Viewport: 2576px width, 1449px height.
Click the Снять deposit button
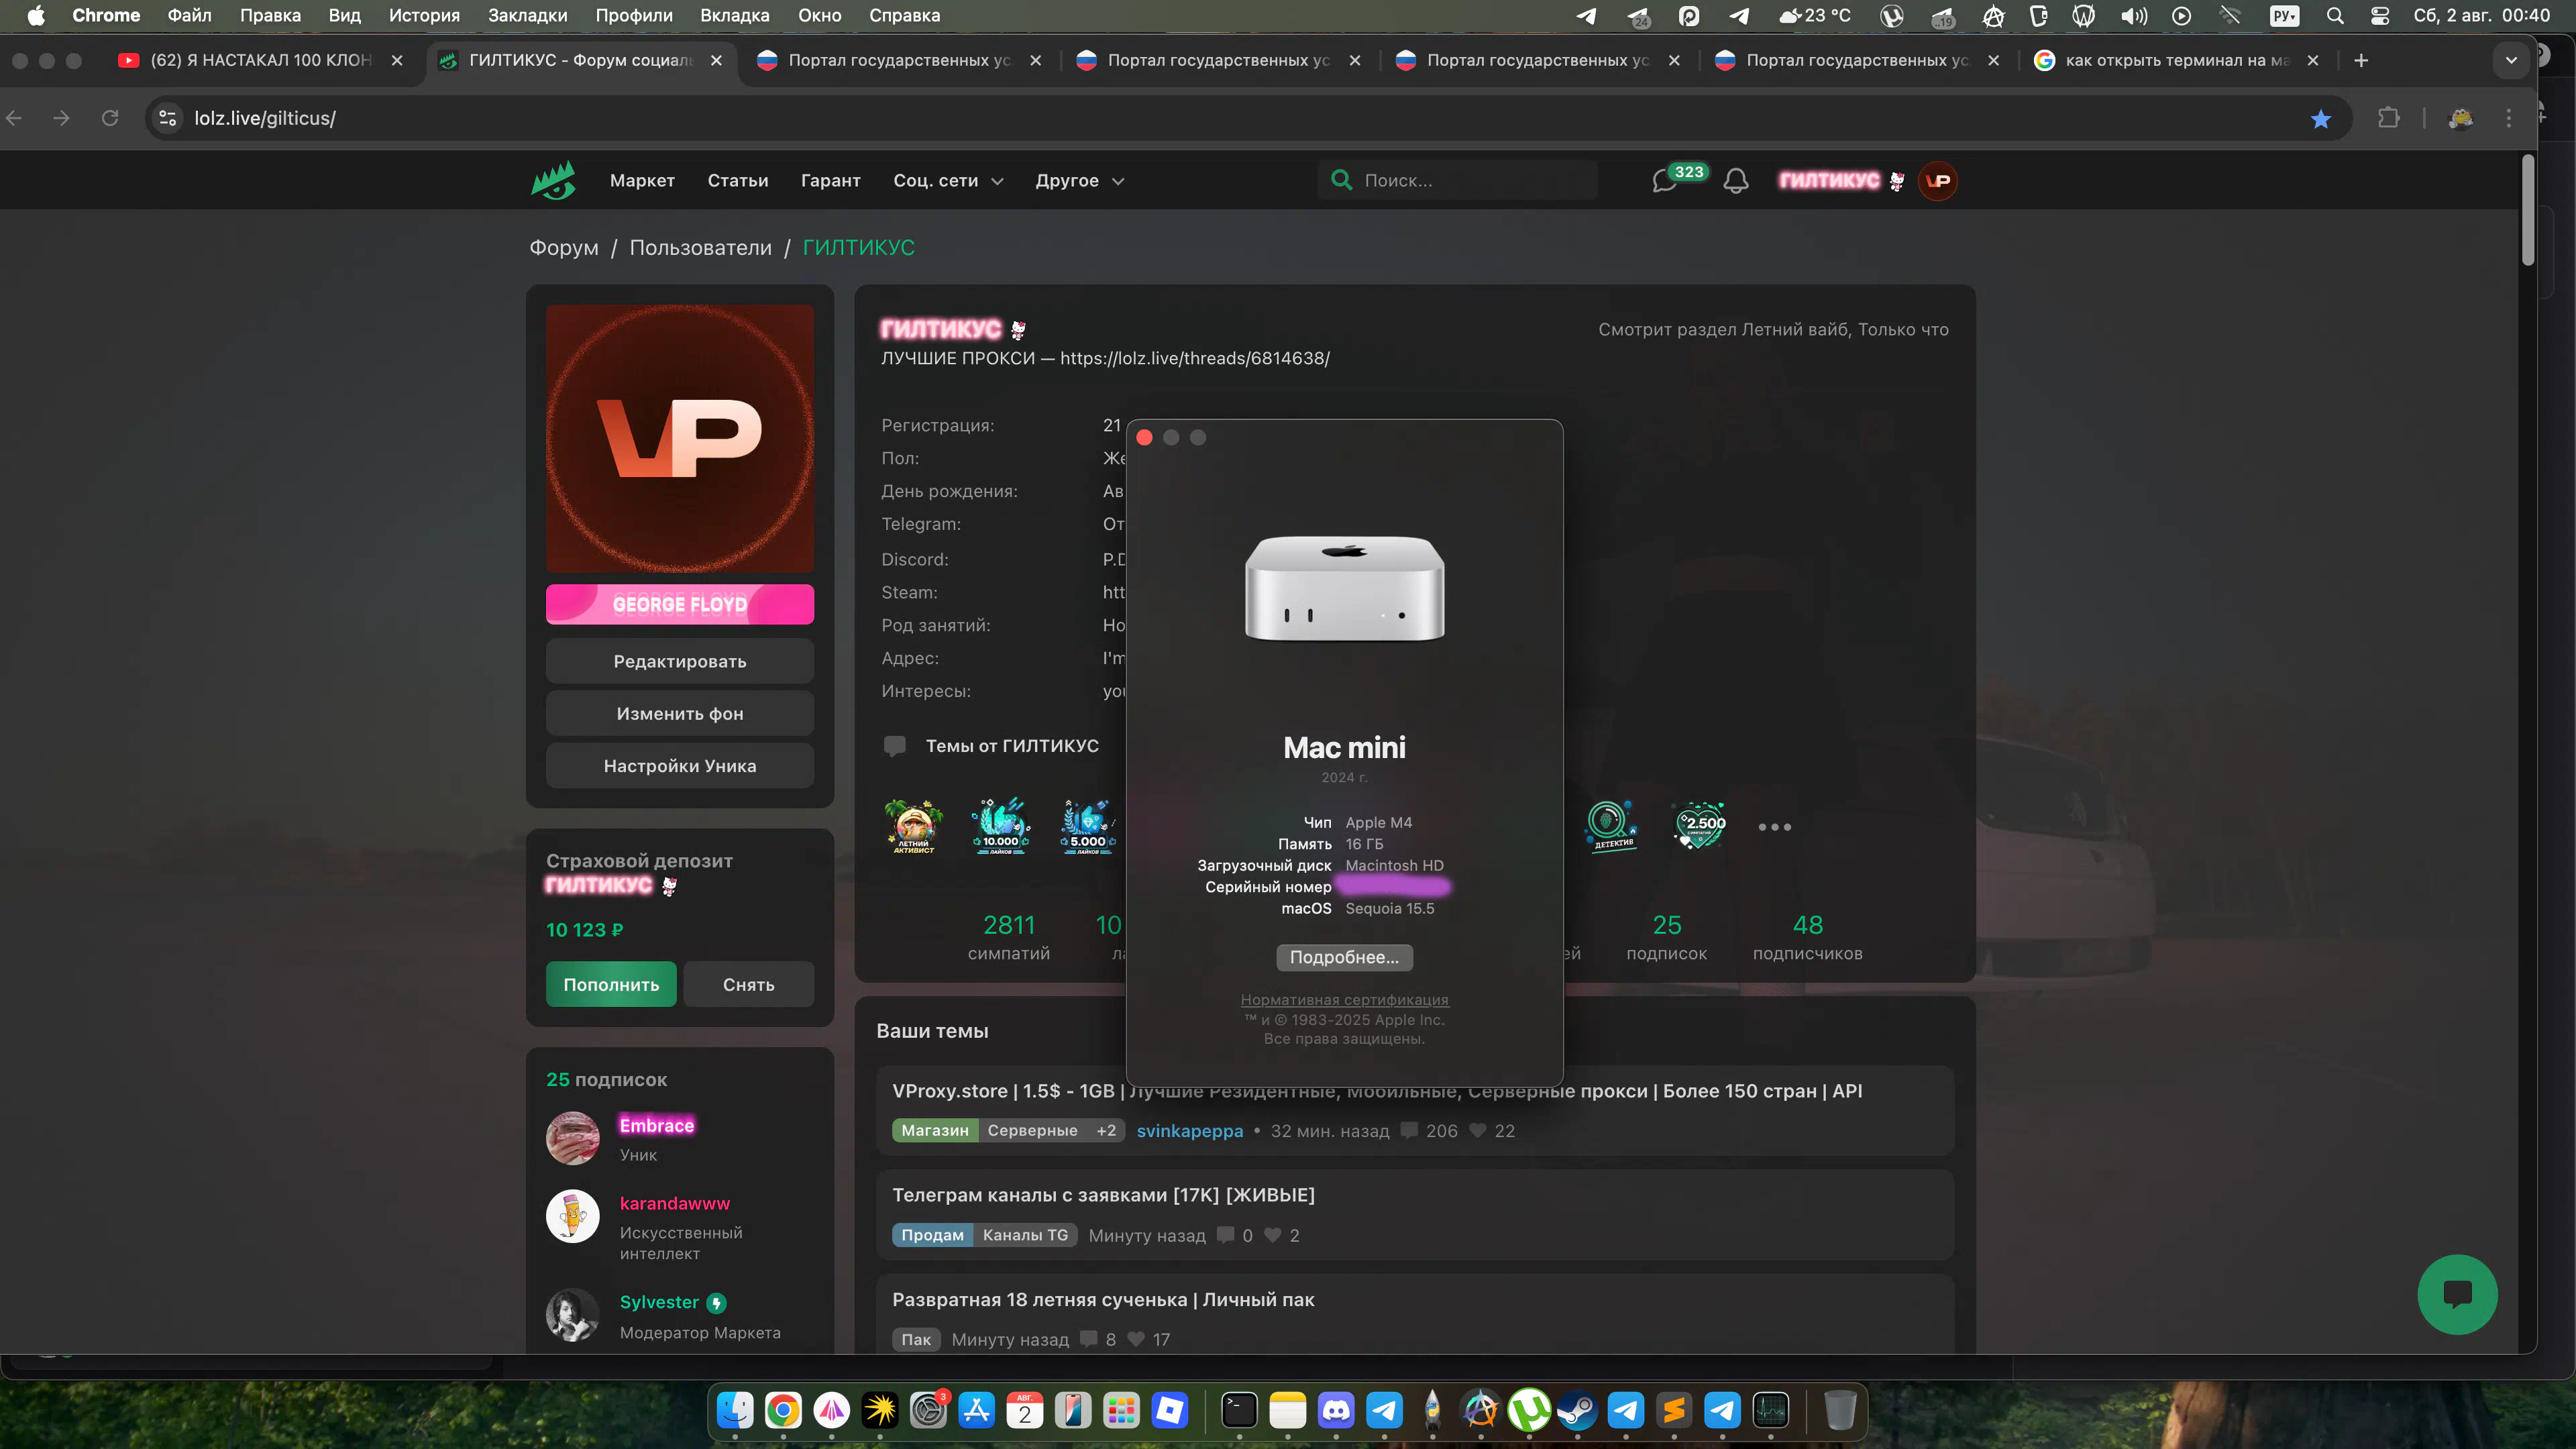(x=749, y=985)
